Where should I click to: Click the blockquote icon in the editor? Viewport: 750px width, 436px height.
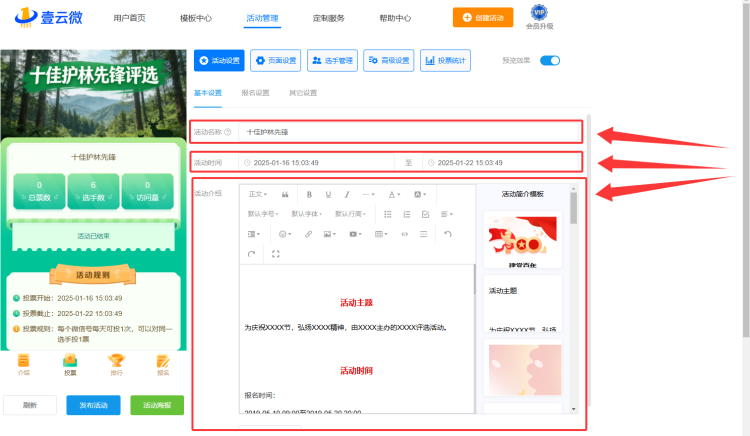pyautogui.click(x=285, y=195)
